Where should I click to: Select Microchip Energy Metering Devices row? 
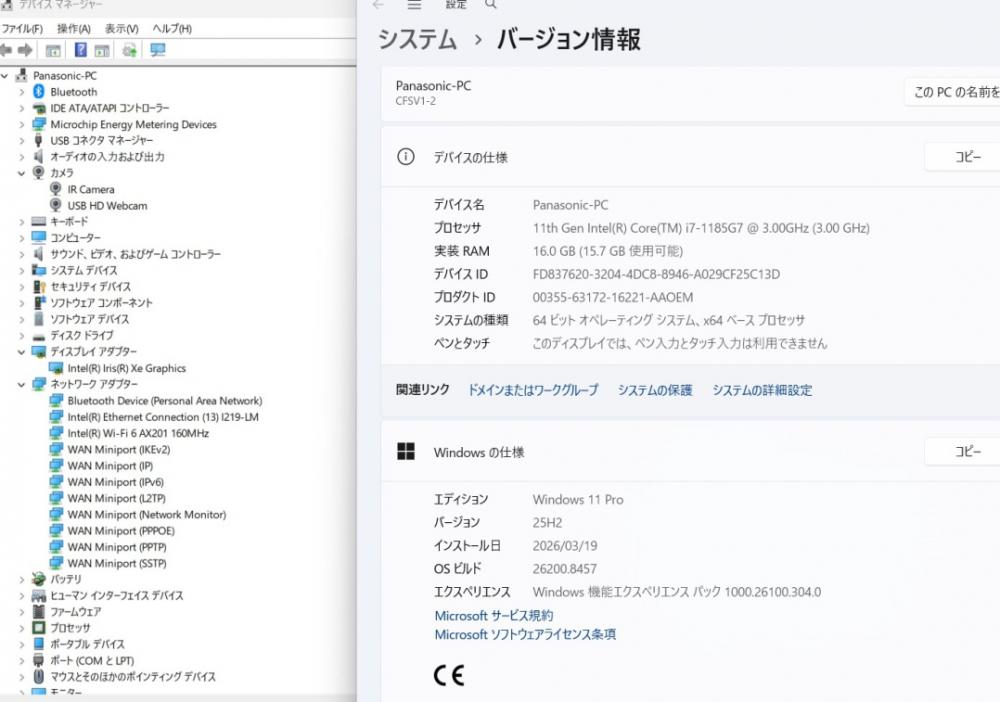tap(133, 124)
